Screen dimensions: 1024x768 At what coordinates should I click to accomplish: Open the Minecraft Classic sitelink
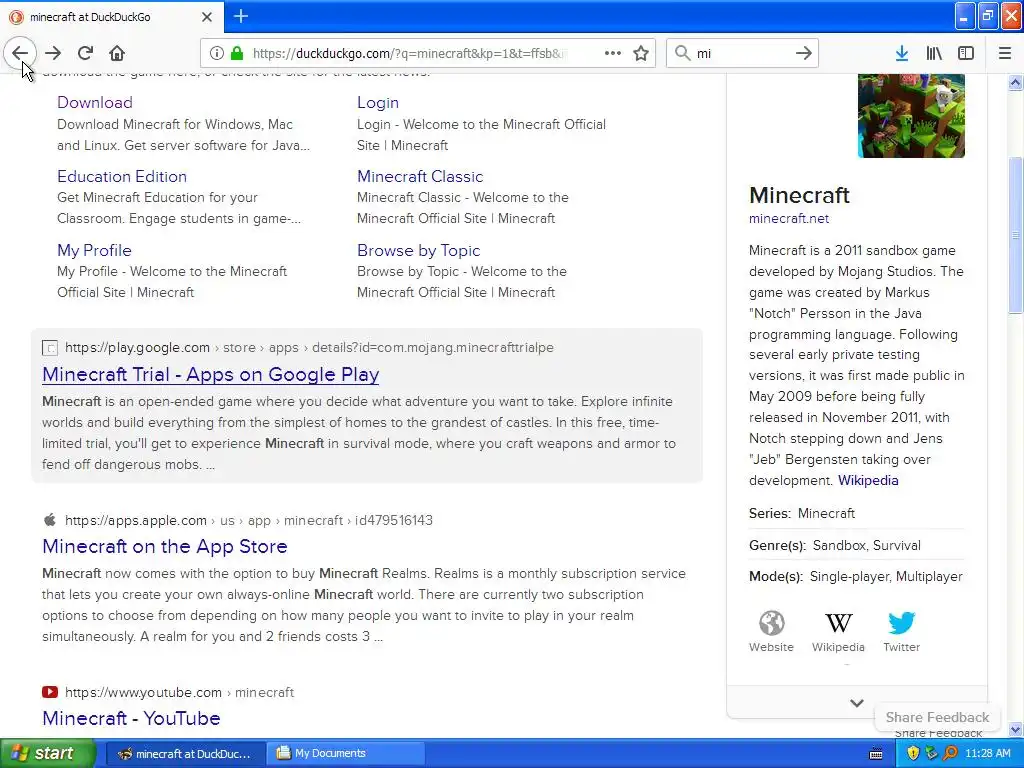click(420, 176)
